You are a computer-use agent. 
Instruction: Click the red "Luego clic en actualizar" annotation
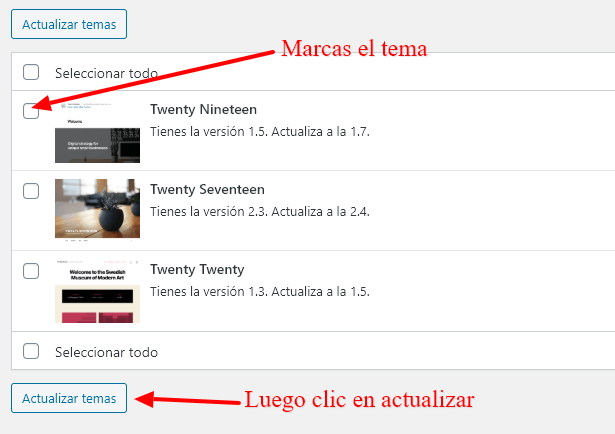pos(359,399)
